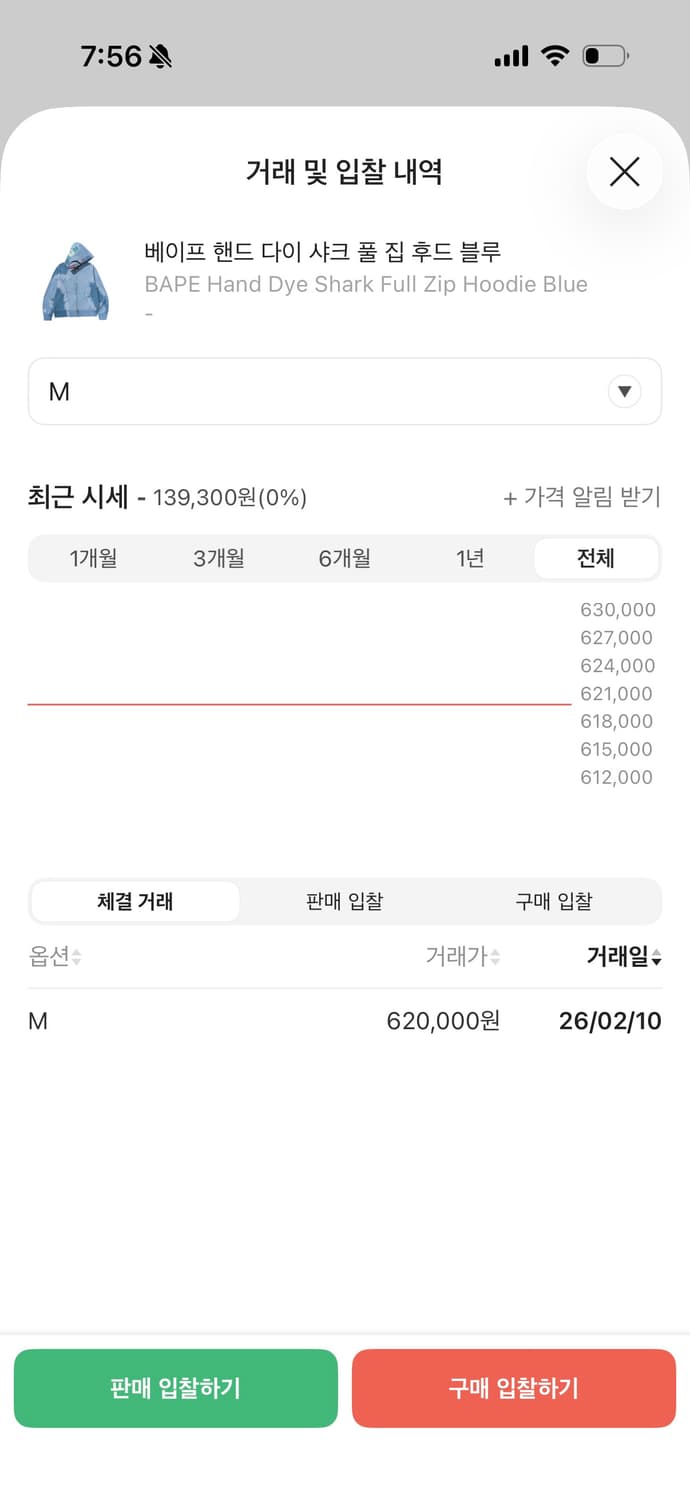Expand the dropdown arrow circle icon
Viewport: 690px width, 1500px height.
(x=624, y=391)
